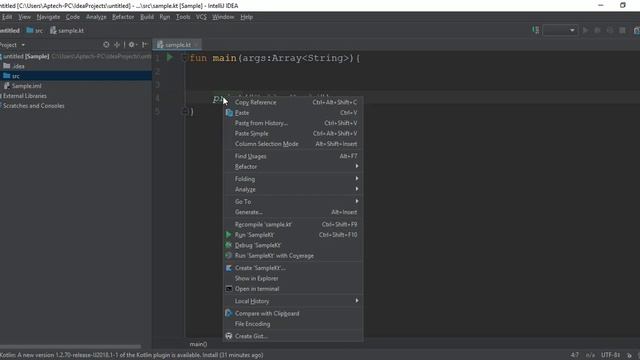Choose Paste from History
Image resolution: width=640 pixels, height=360 pixels.
[x=293, y=123]
